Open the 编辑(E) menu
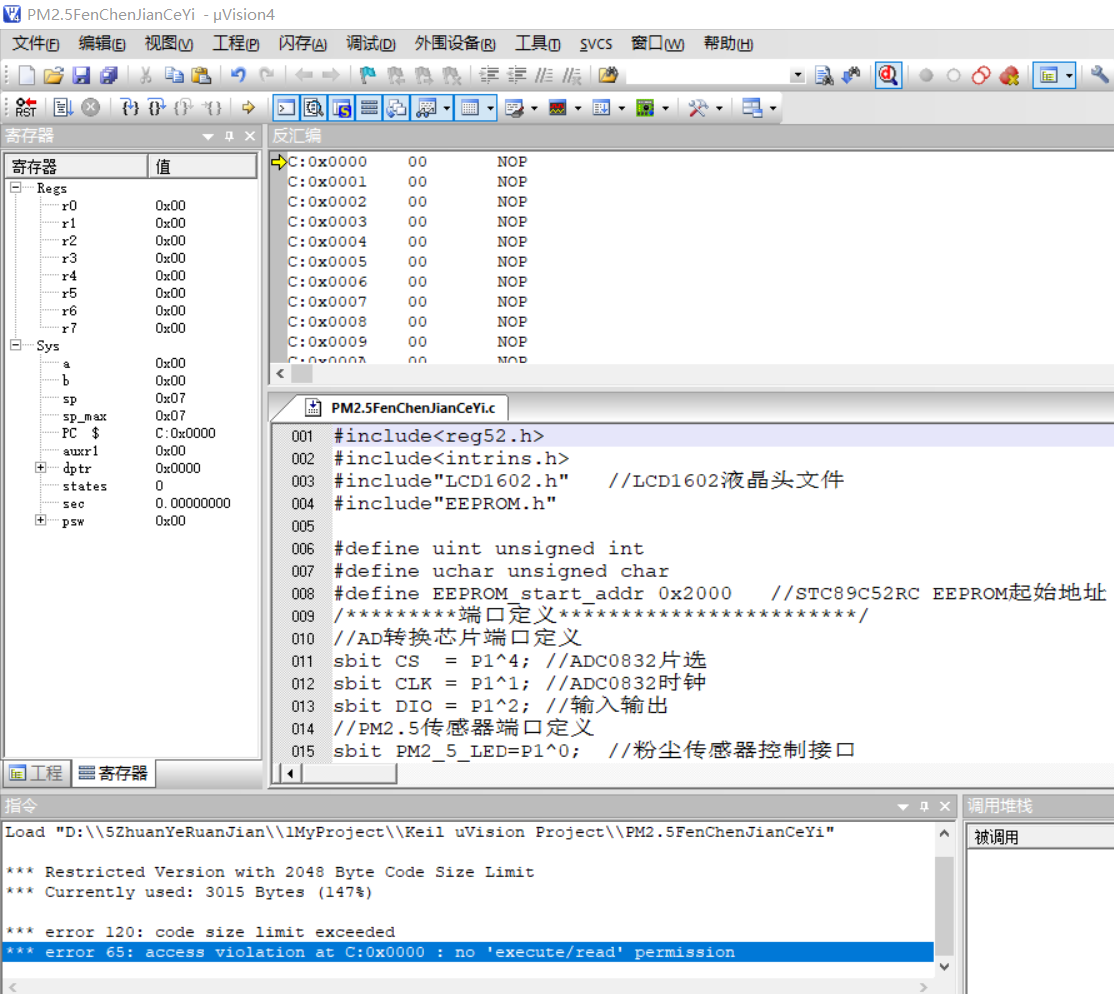Viewport: 1114px width, 994px height. (x=102, y=44)
